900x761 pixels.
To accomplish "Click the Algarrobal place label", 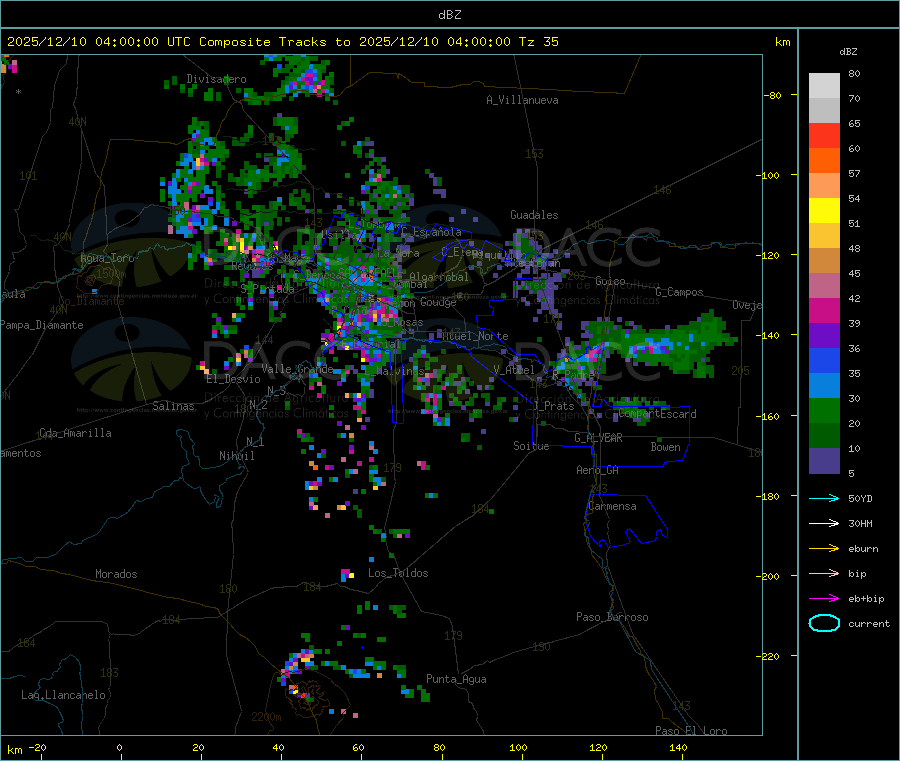I will point(439,277).
